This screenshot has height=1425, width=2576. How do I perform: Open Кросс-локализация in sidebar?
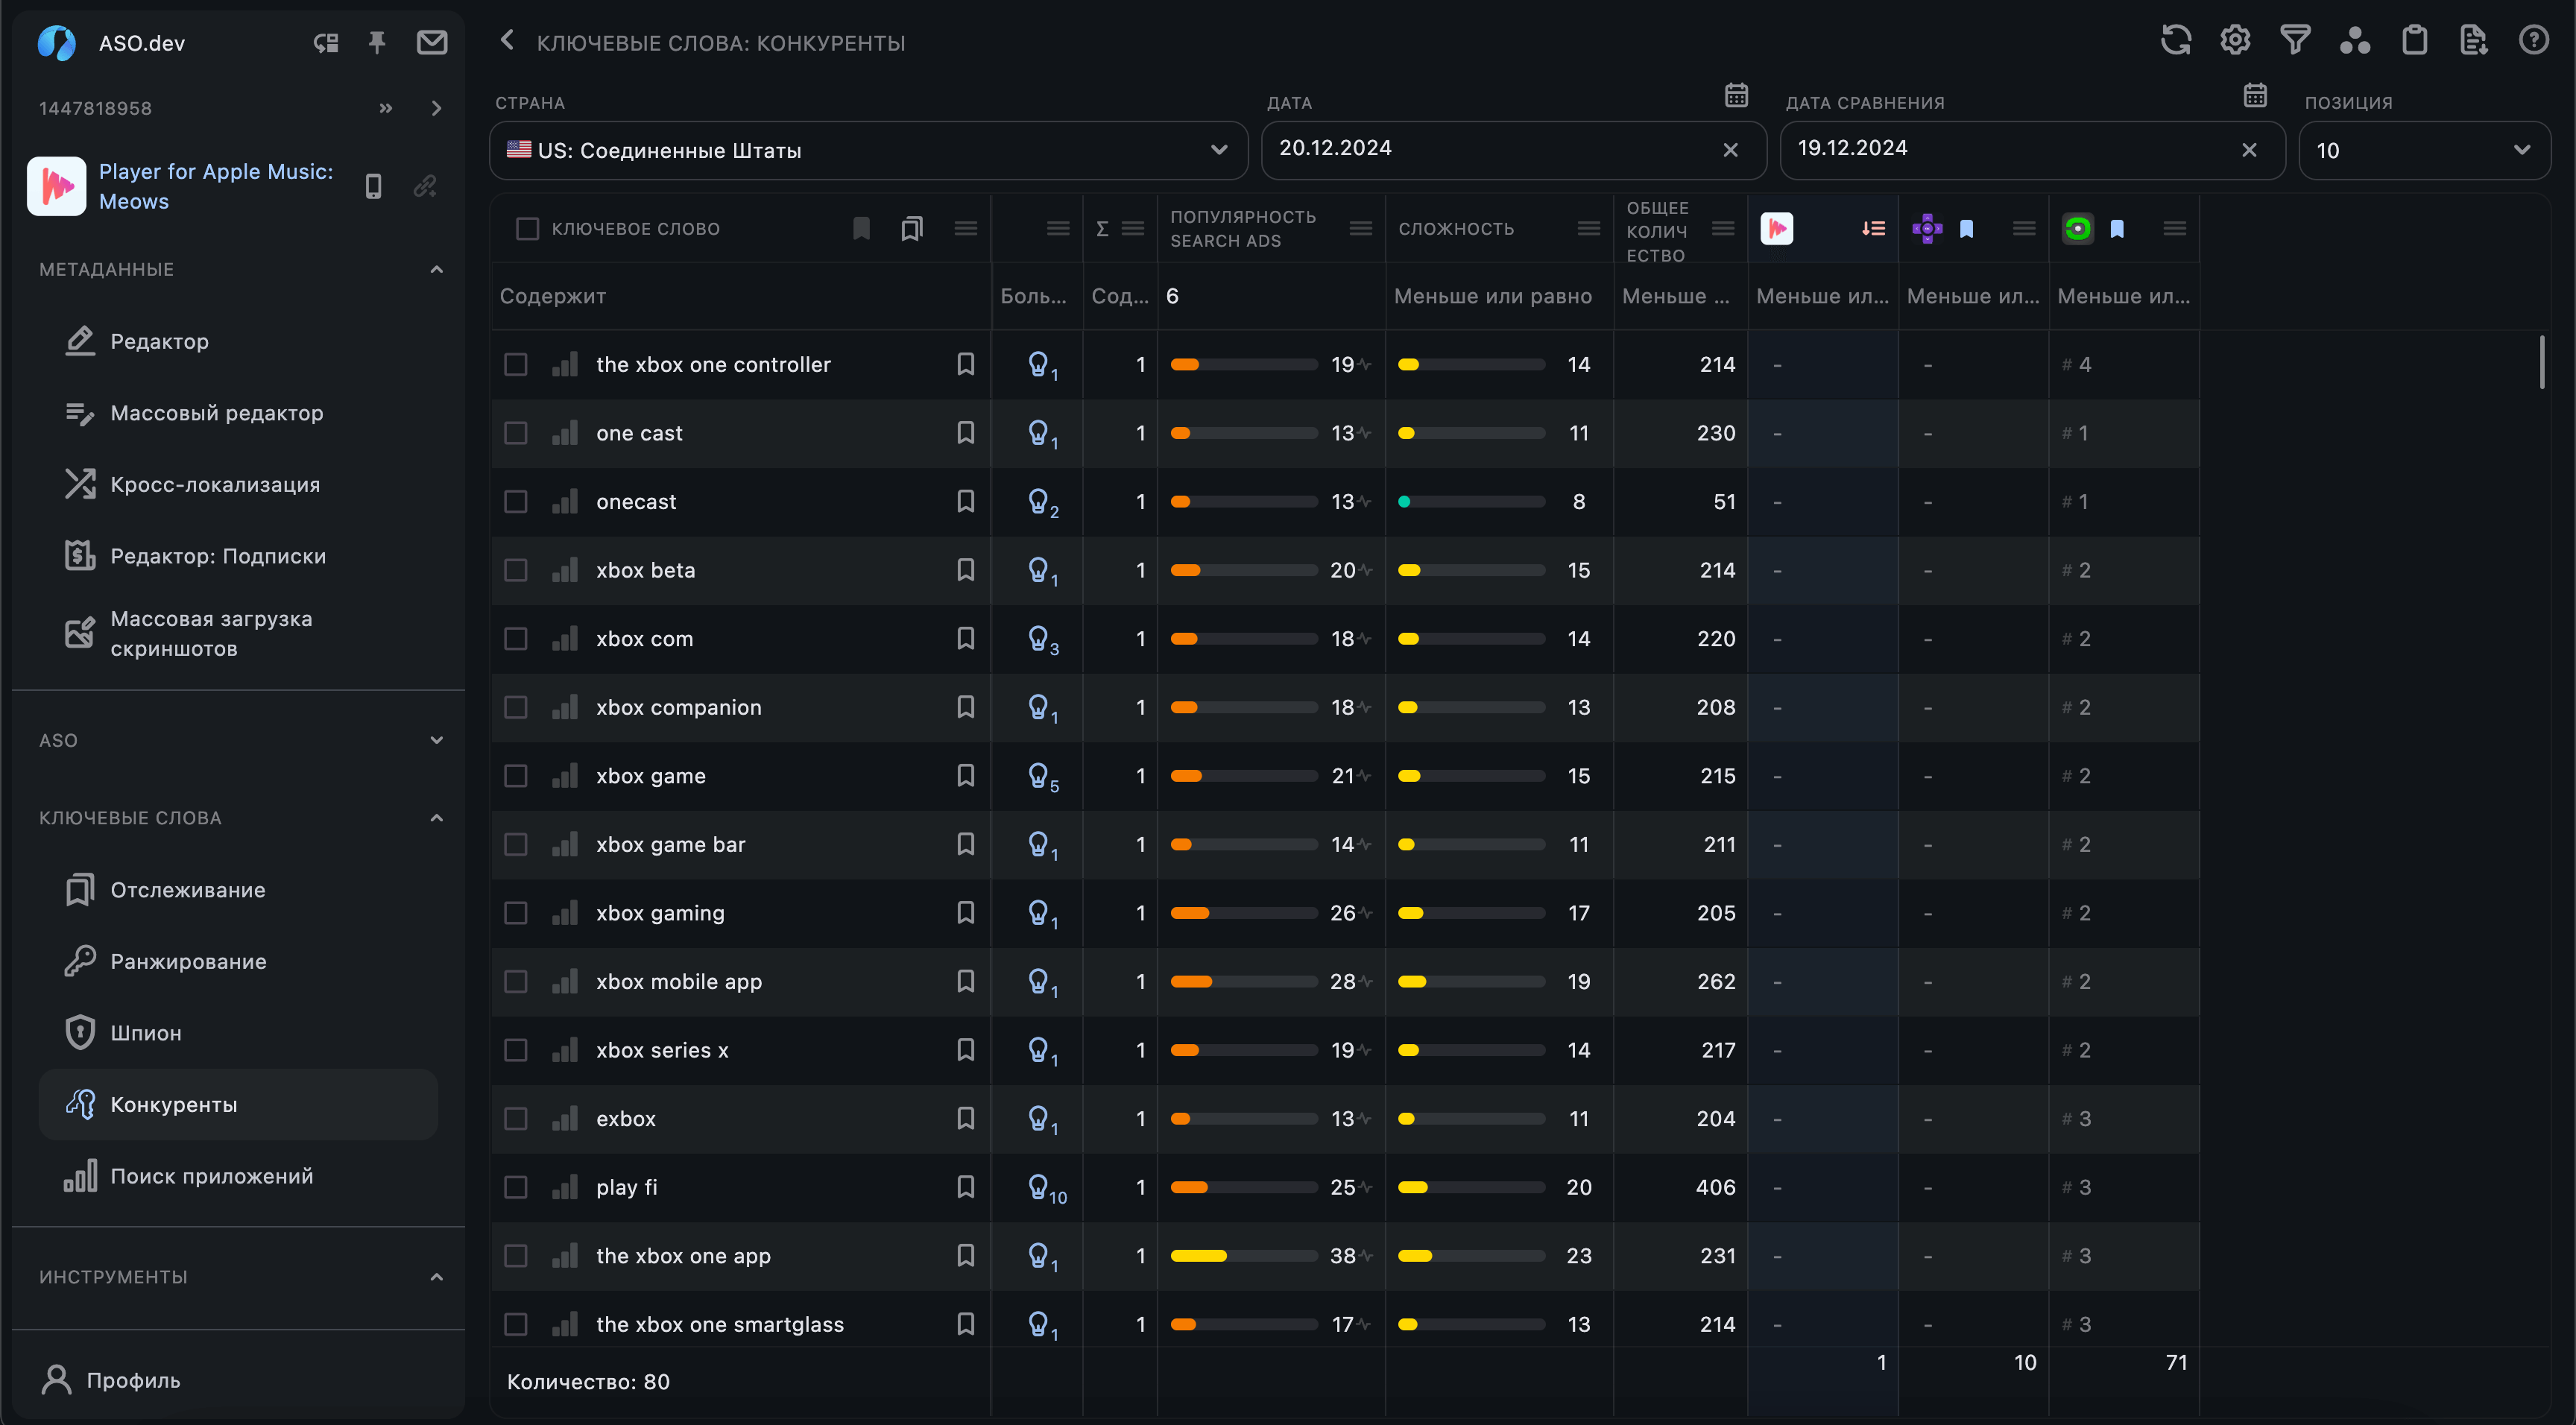point(238,484)
